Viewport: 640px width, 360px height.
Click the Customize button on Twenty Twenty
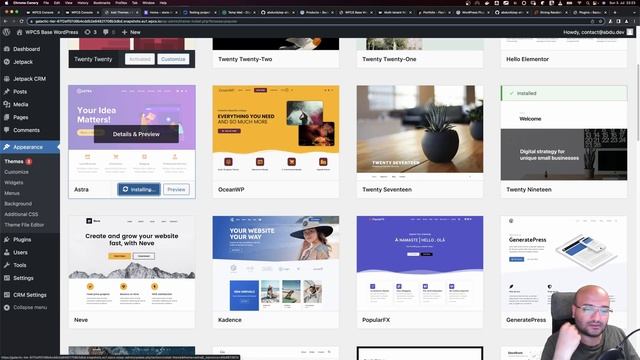pos(173,59)
